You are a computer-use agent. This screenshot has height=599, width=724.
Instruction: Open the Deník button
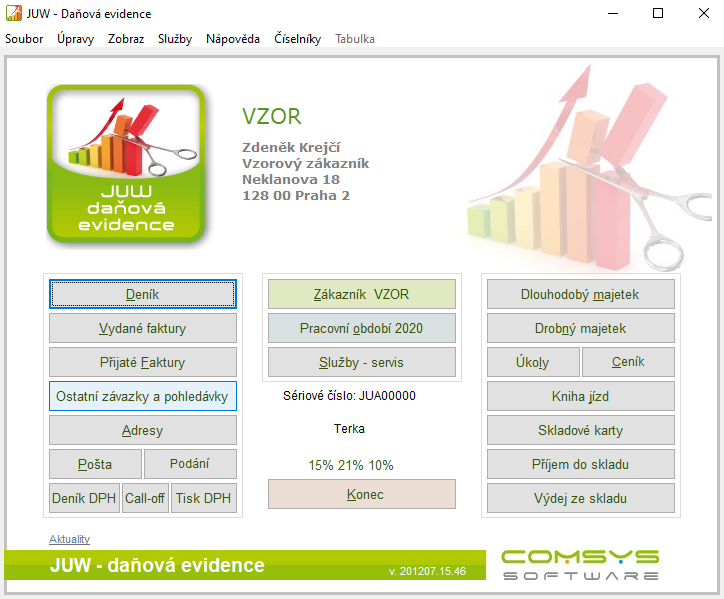[x=143, y=294]
